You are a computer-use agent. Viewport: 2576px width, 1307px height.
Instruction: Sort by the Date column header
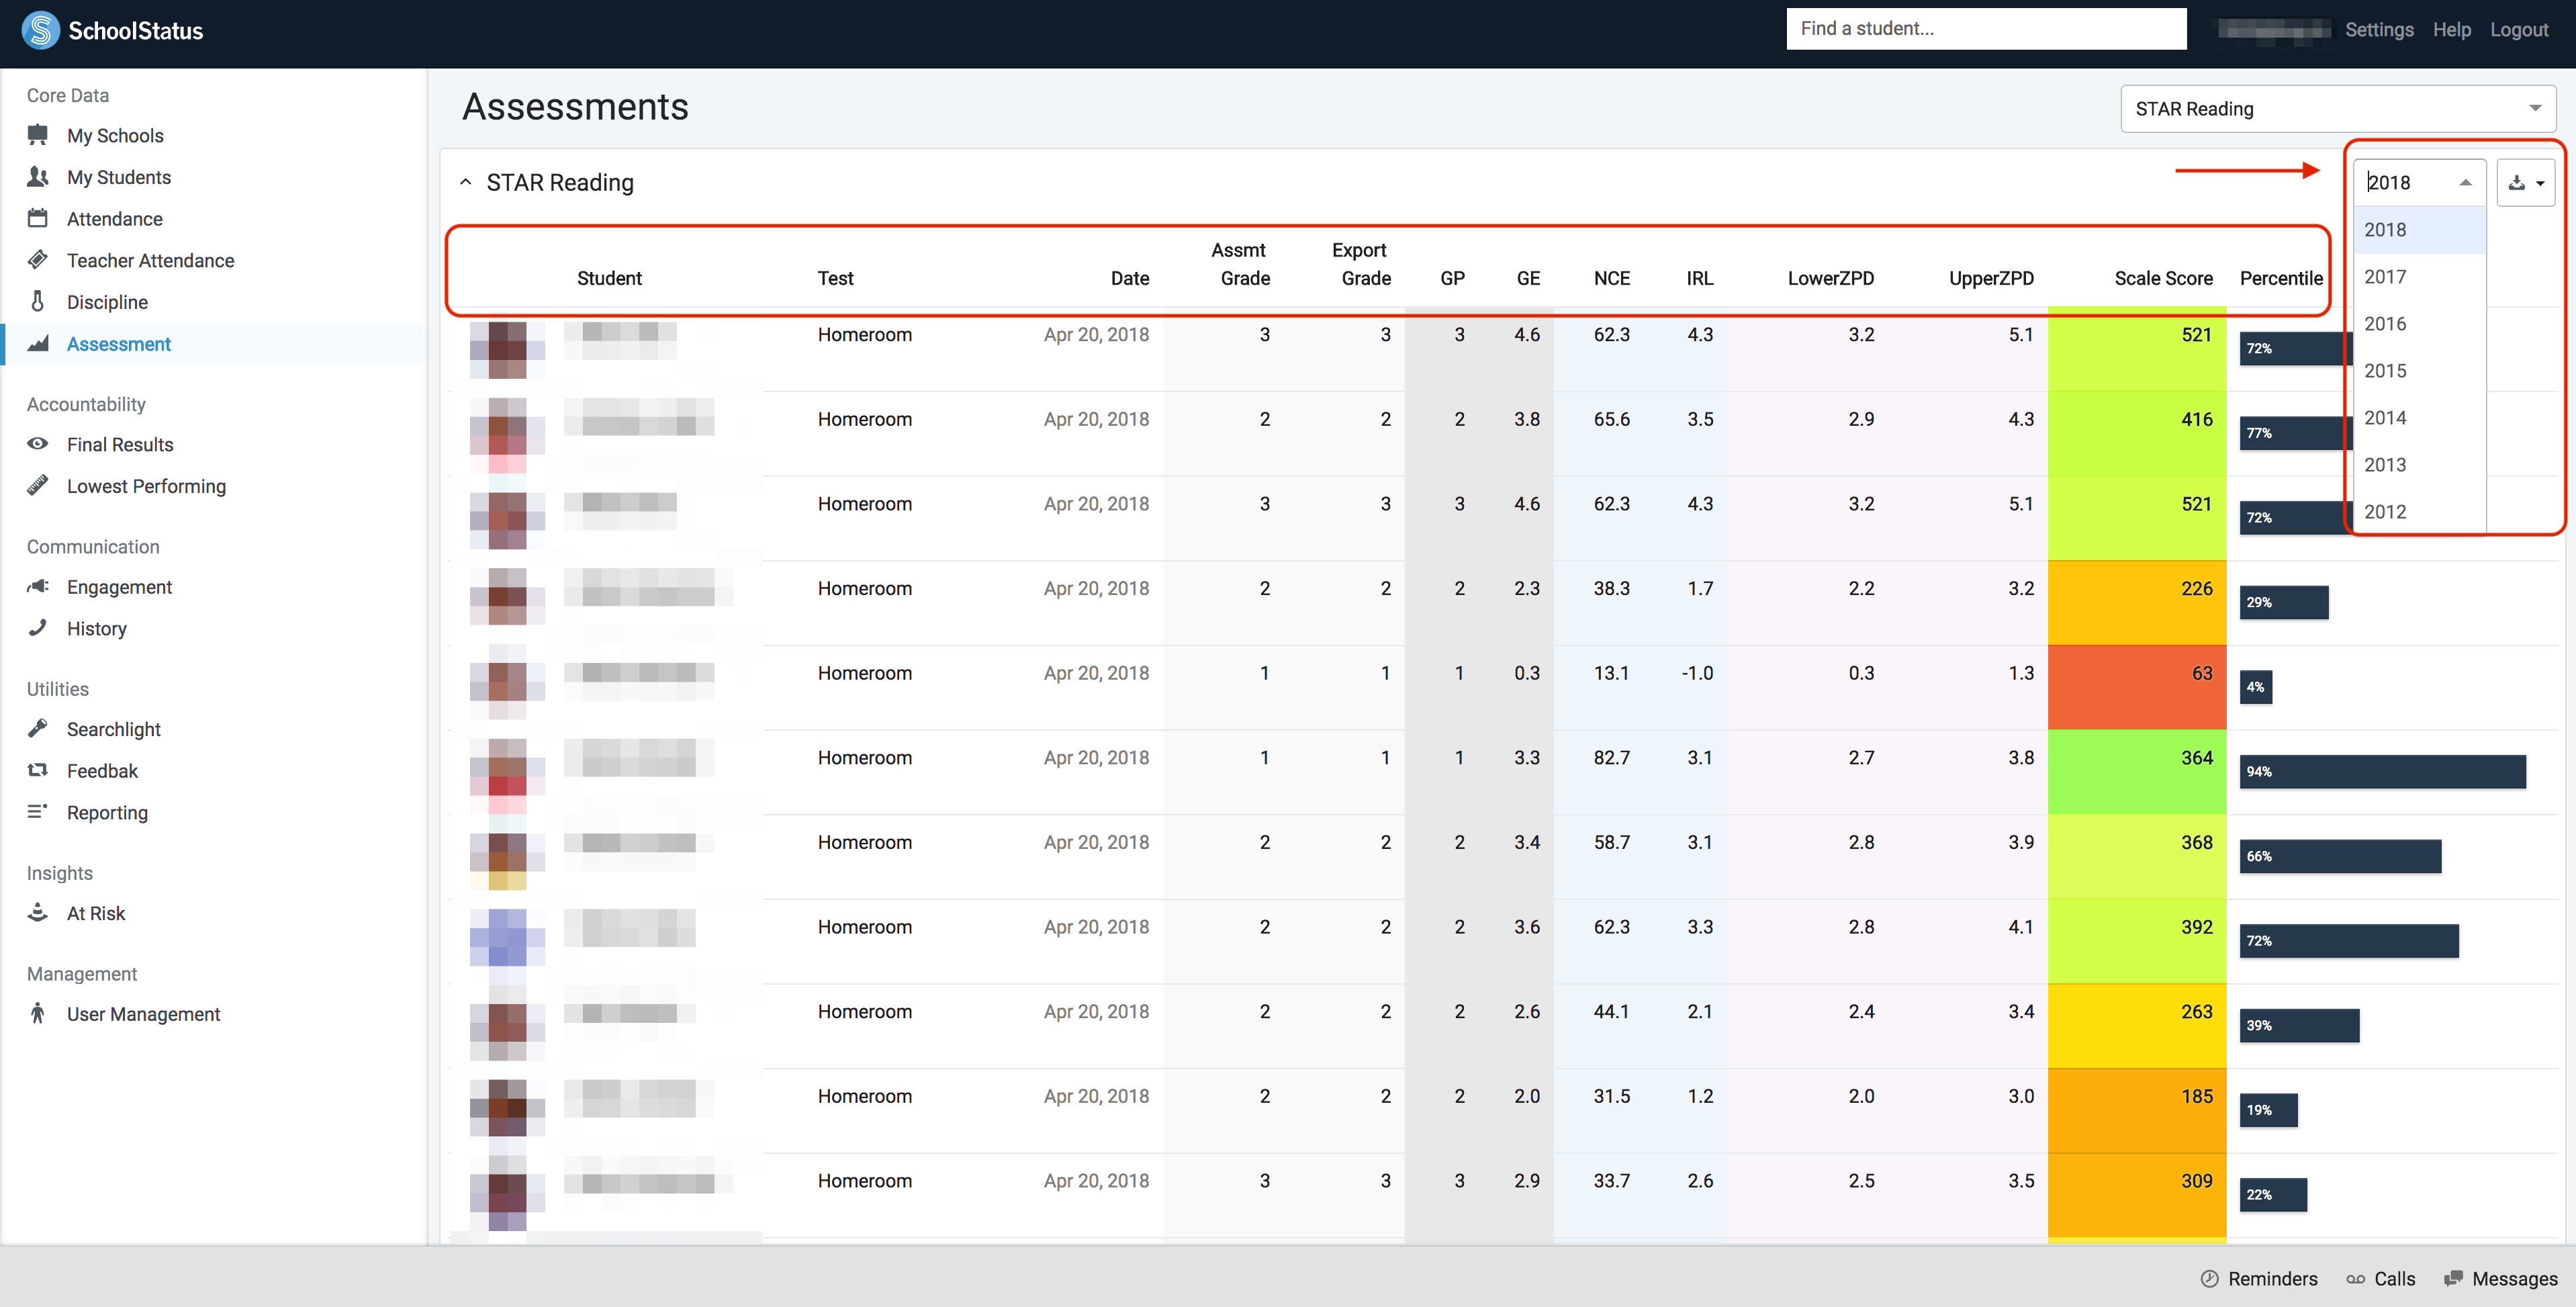(1130, 278)
